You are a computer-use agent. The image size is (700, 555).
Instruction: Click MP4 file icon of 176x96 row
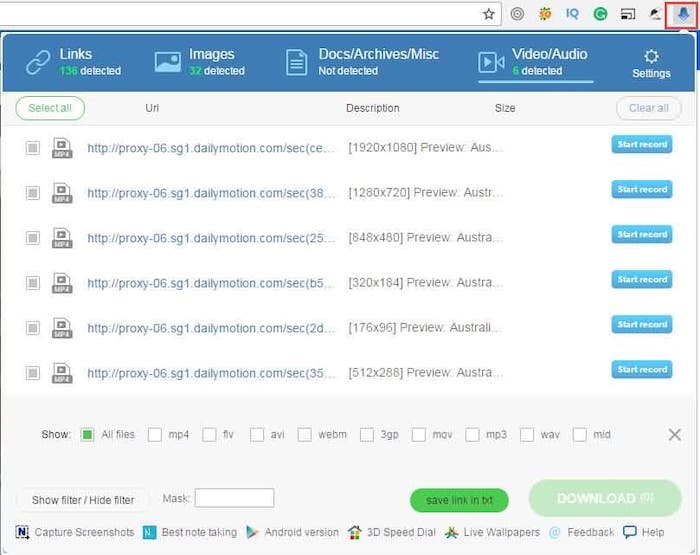(x=62, y=328)
